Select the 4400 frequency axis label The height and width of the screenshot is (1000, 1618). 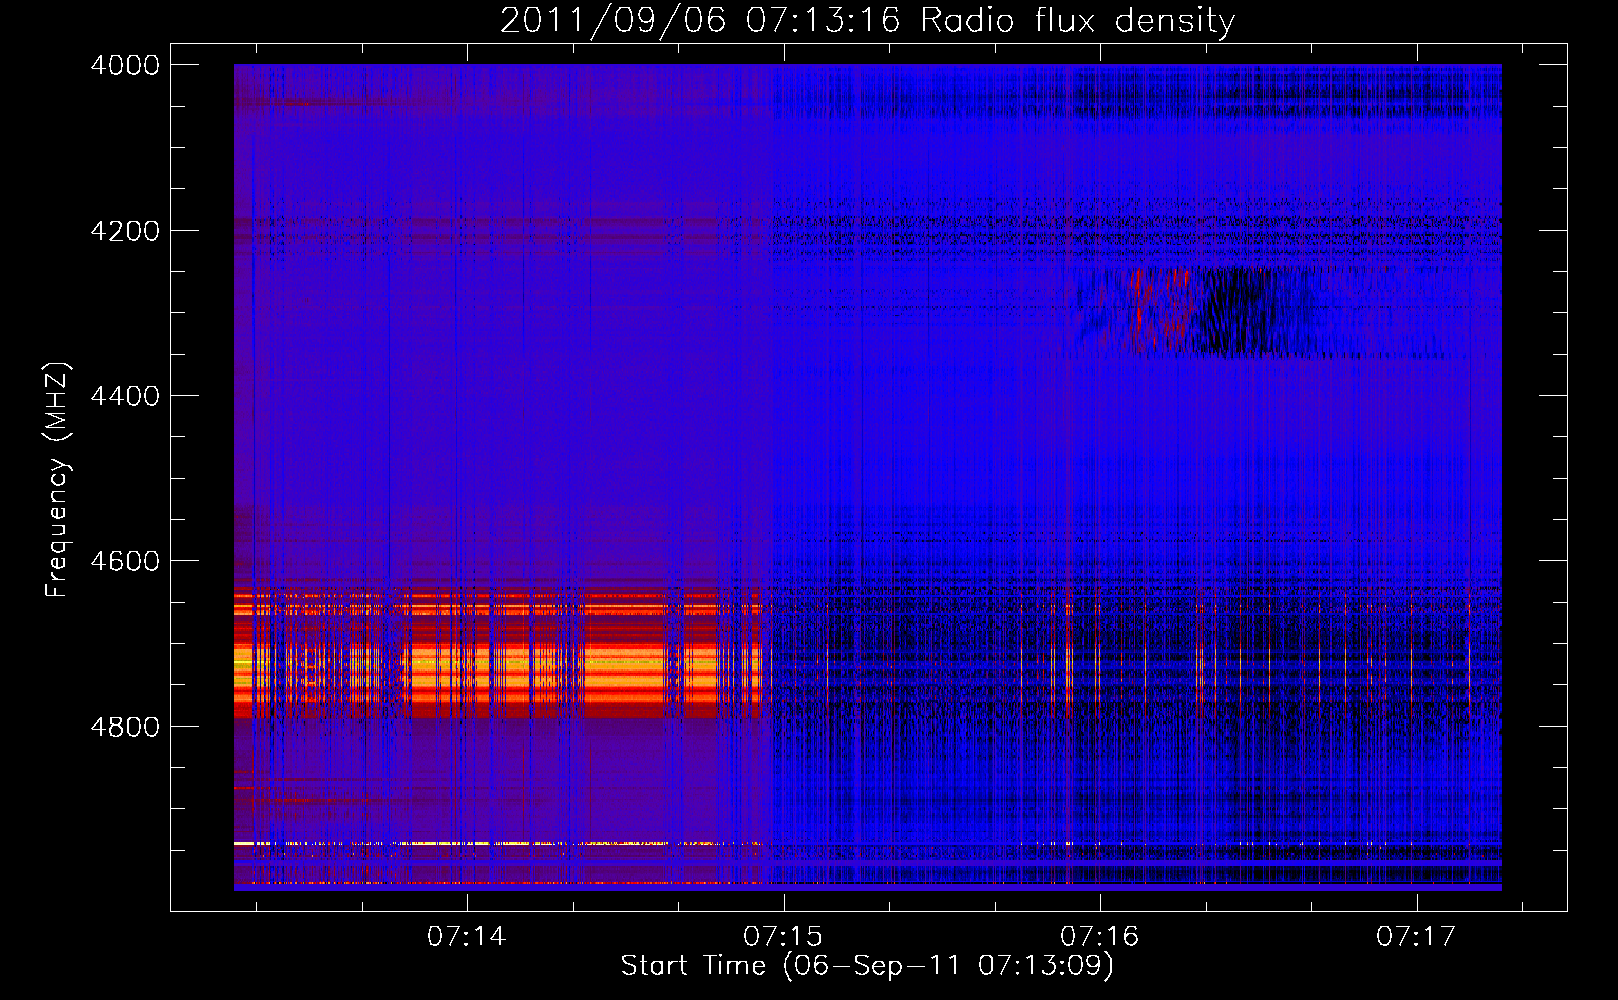click(125, 396)
